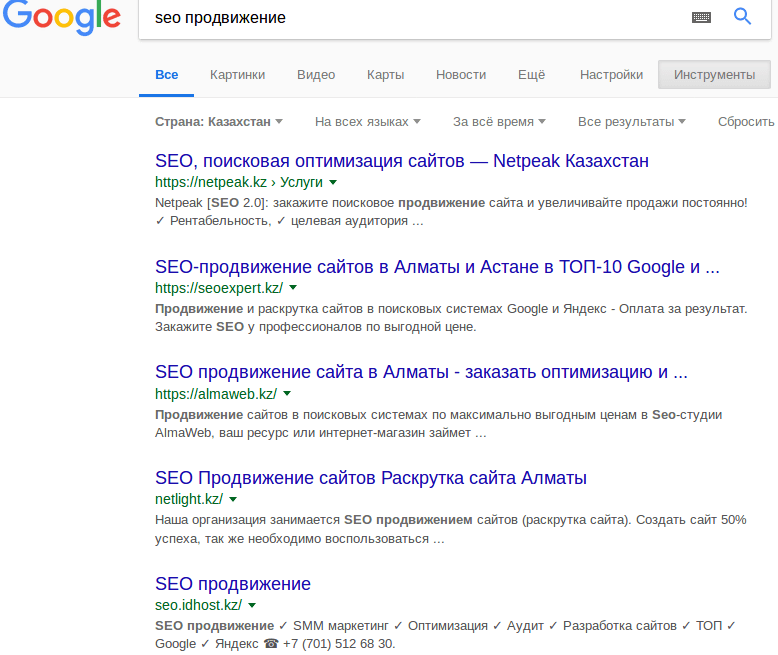This screenshot has height=655, width=778.
Task: Open the Все результаты dropdown
Action: 632,122
